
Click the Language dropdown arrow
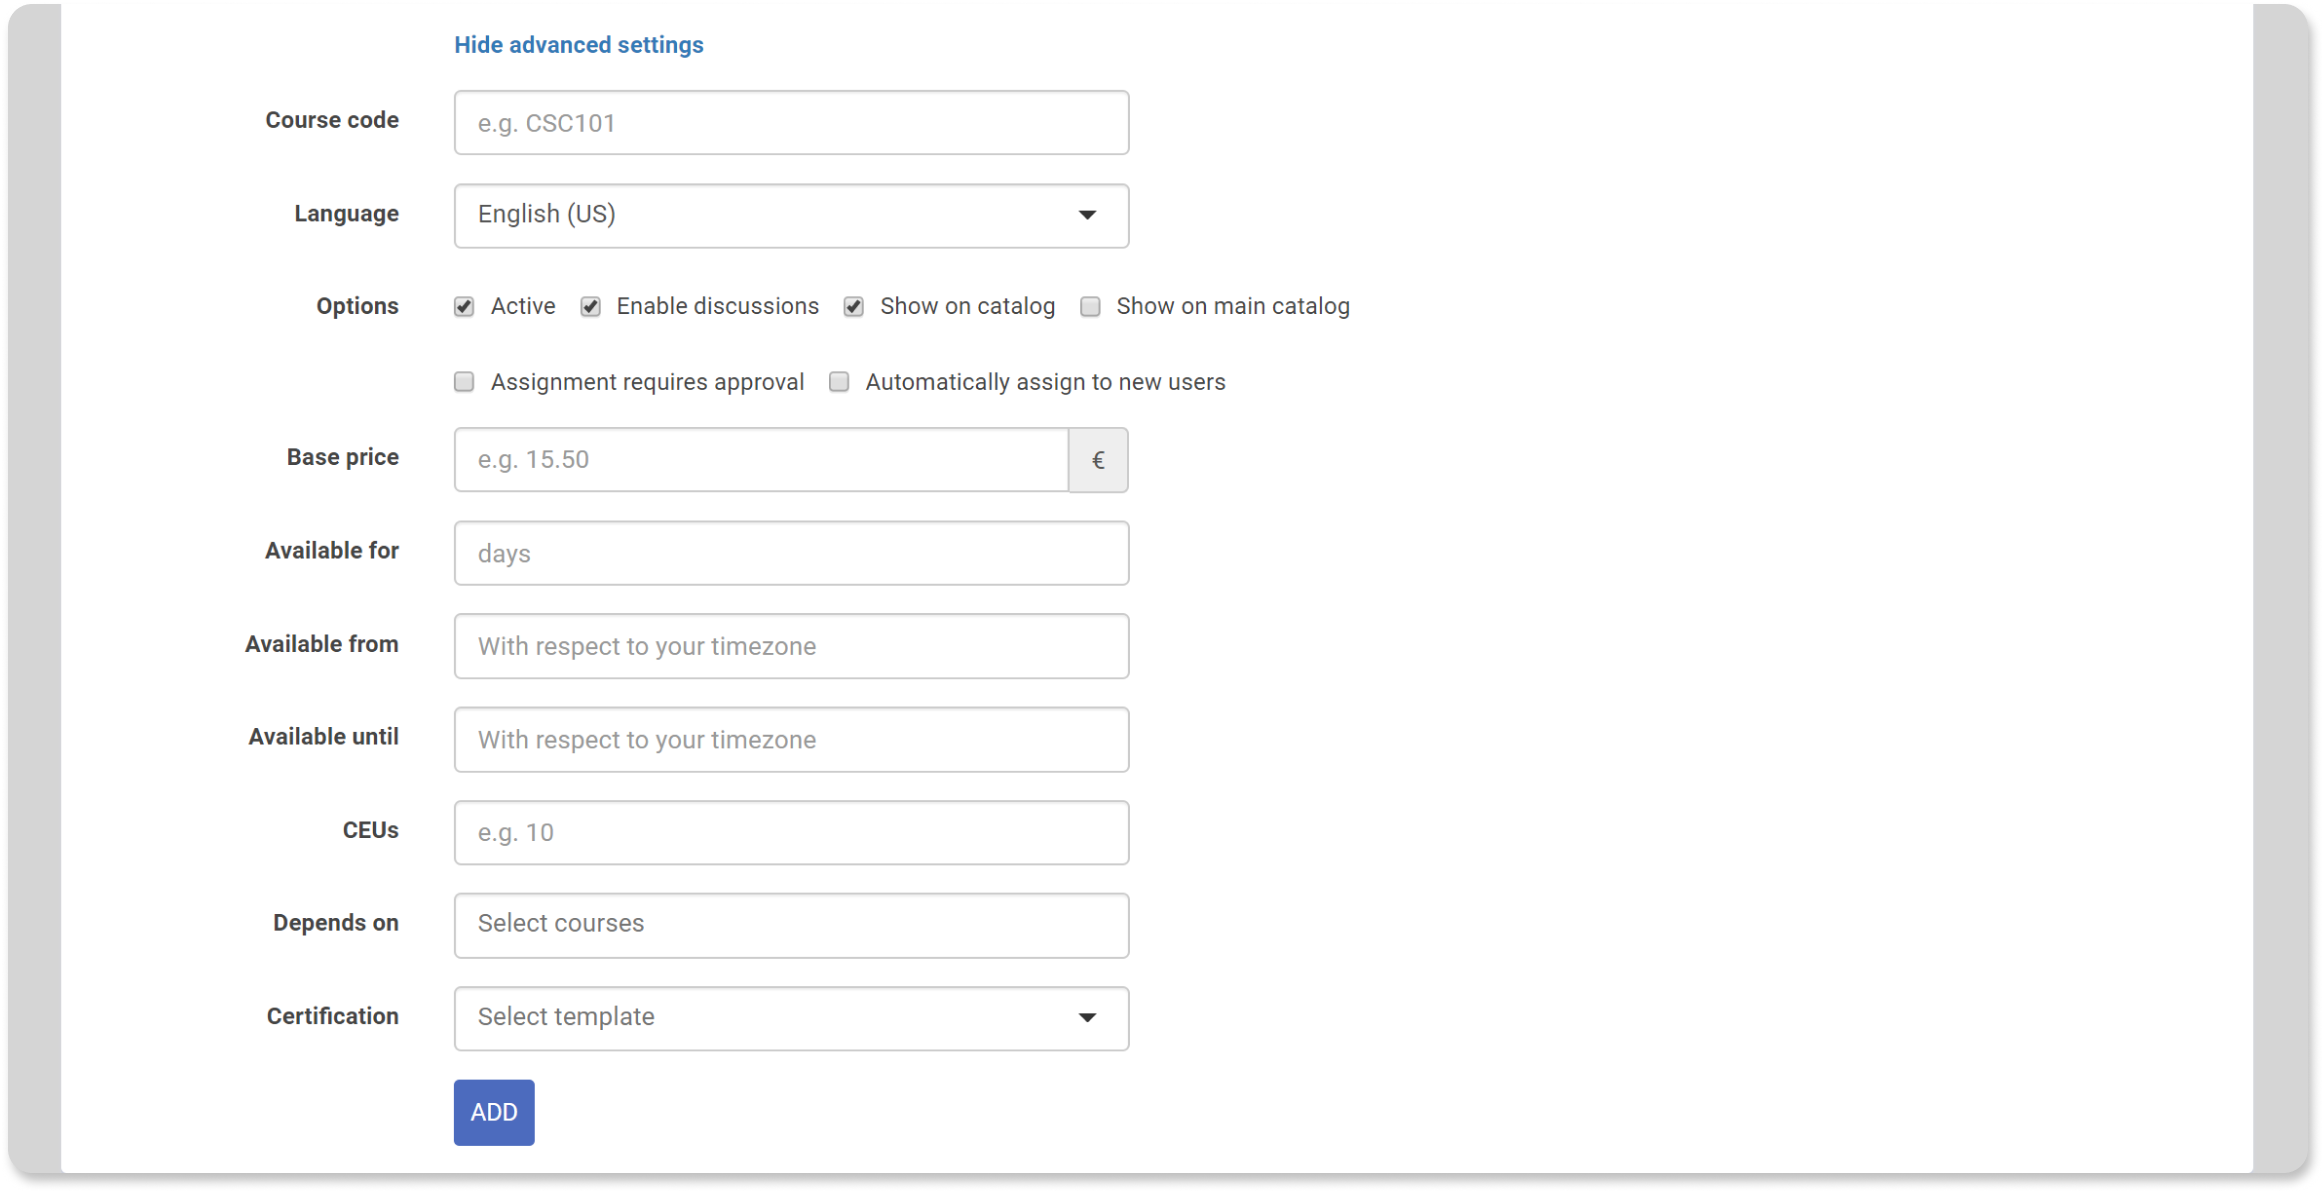[1087, 215]
